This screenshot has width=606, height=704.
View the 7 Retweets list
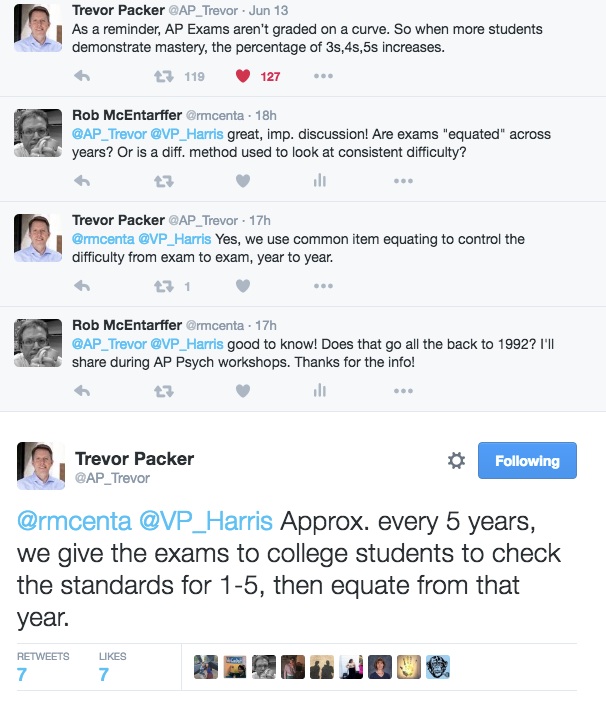[43, 668]
